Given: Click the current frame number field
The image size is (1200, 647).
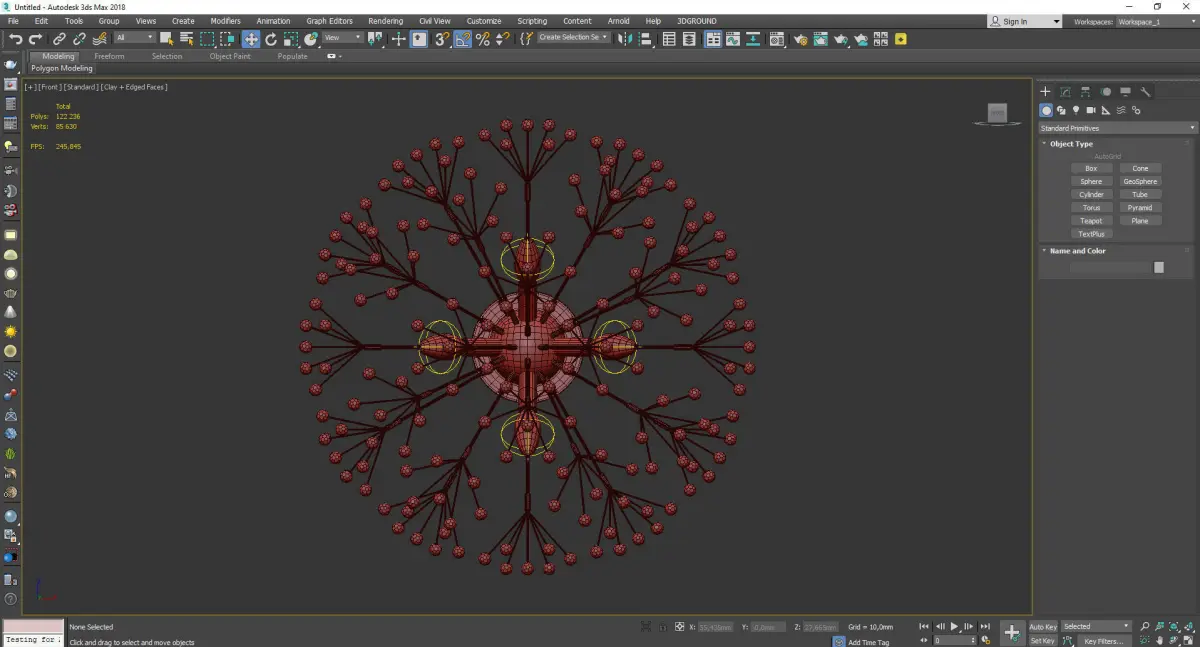Looking at the screenshot, I should pos(954,640).
